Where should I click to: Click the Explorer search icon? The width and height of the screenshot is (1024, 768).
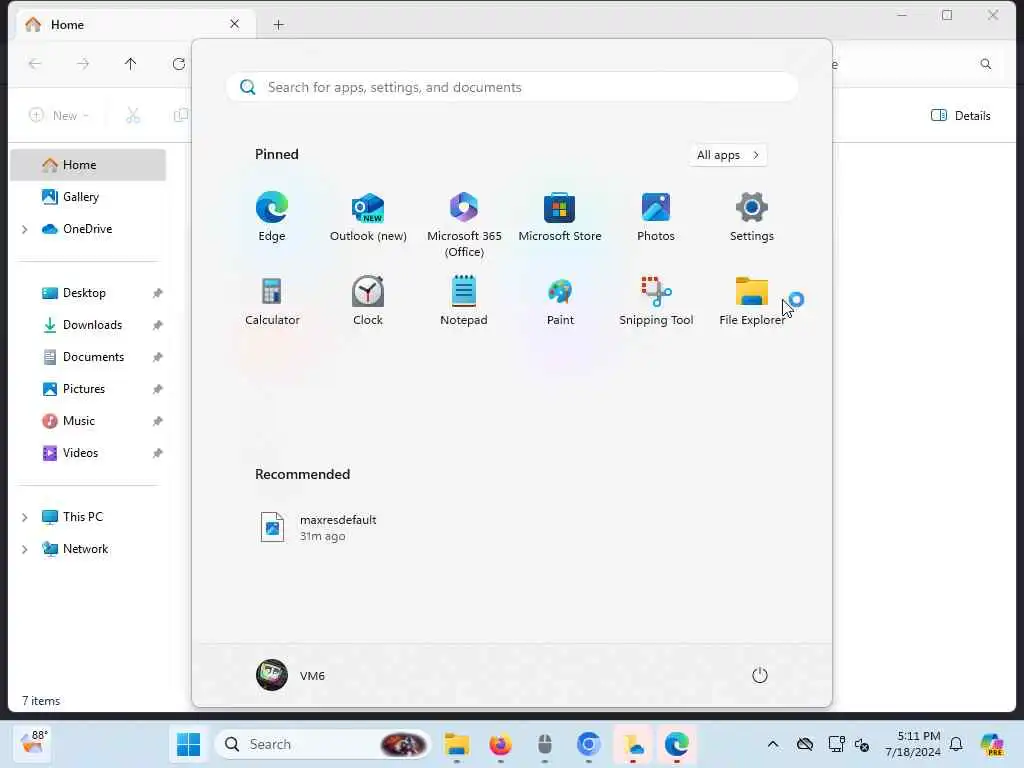click(x=985, y=64)
